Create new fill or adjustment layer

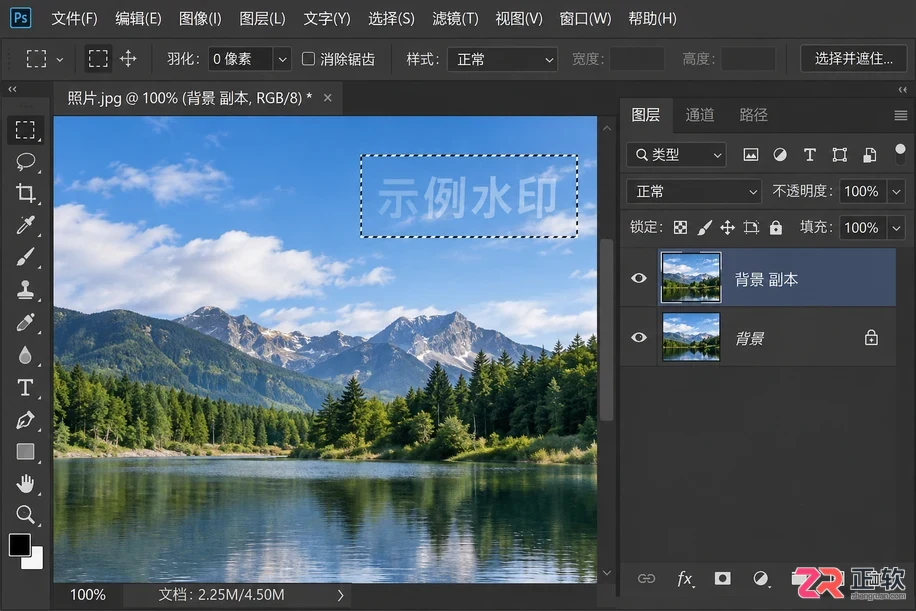tap(761, 578)
